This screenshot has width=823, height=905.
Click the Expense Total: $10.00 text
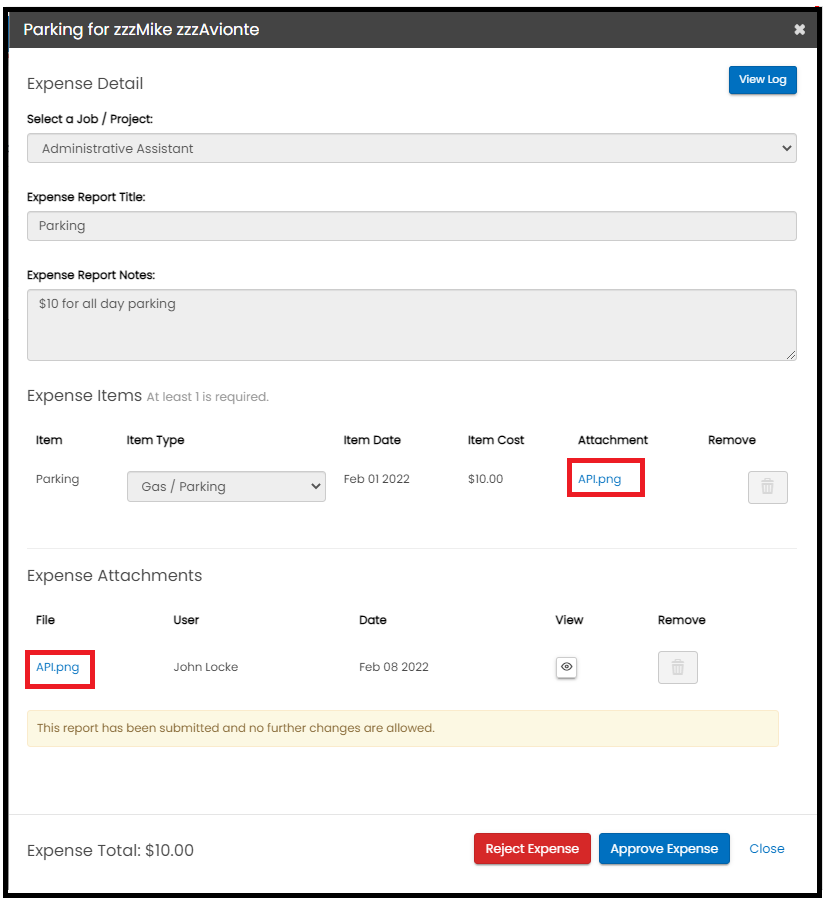coord(110,850)
